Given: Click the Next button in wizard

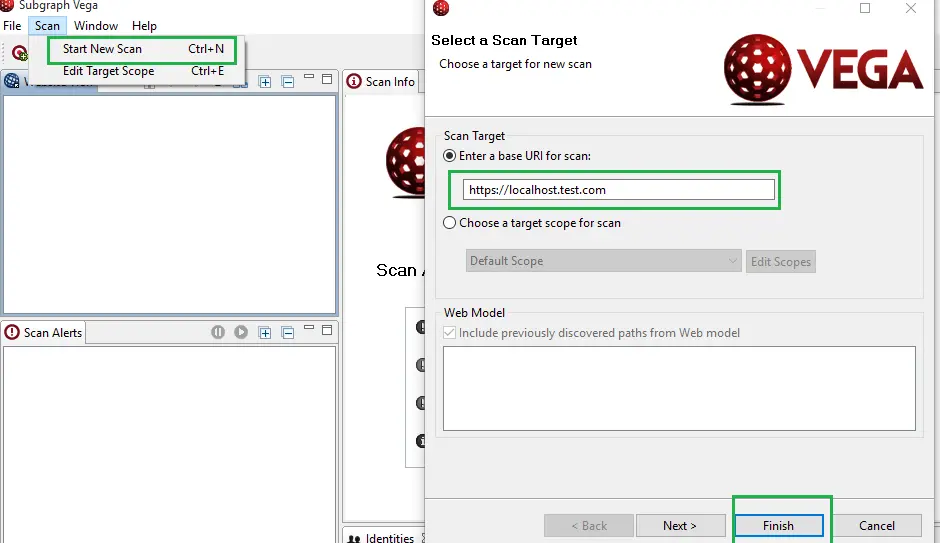Looking at the screenshot, I should coord(680,526).
